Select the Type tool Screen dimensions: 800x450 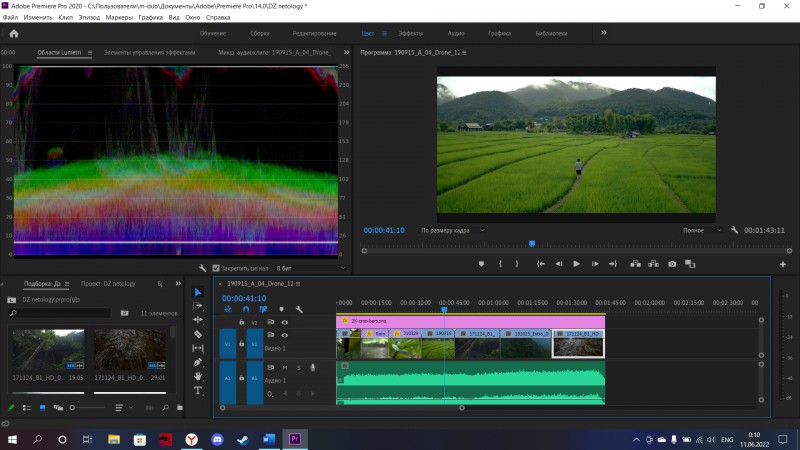click(x=198, y=390)
